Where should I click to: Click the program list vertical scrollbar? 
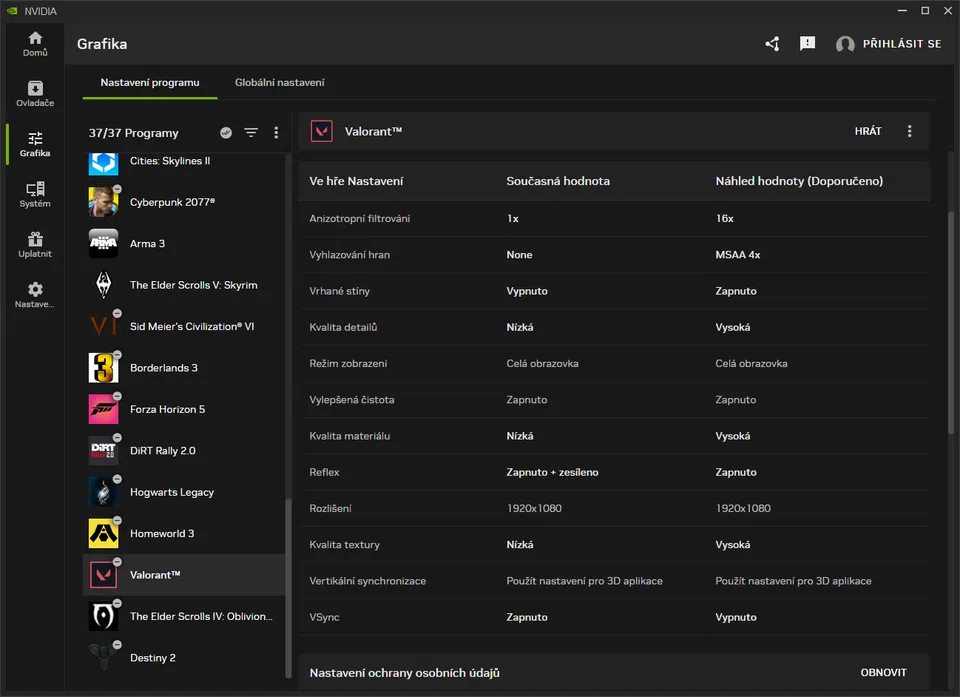click(x=289, y=590)
